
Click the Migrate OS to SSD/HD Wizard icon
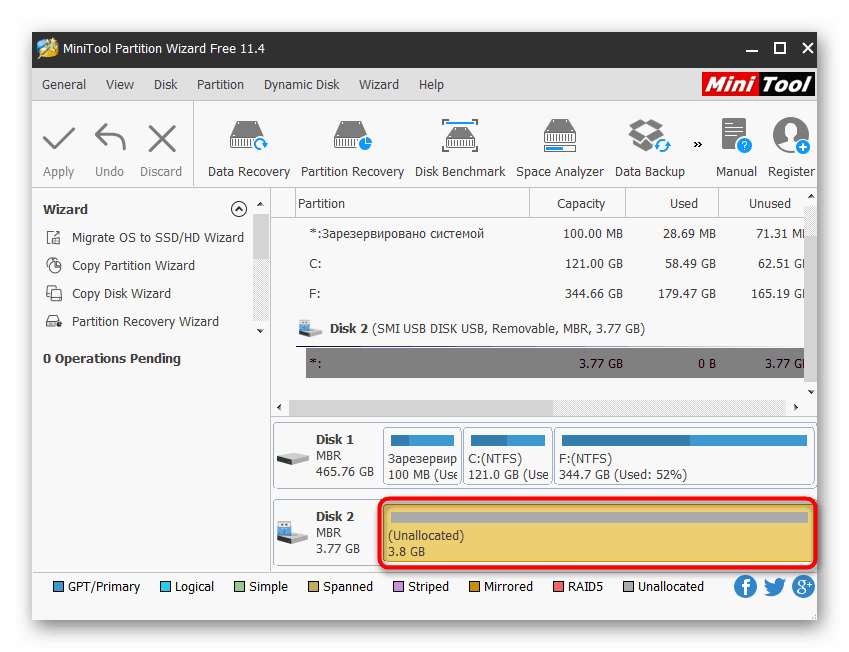(x=54, y=237)
